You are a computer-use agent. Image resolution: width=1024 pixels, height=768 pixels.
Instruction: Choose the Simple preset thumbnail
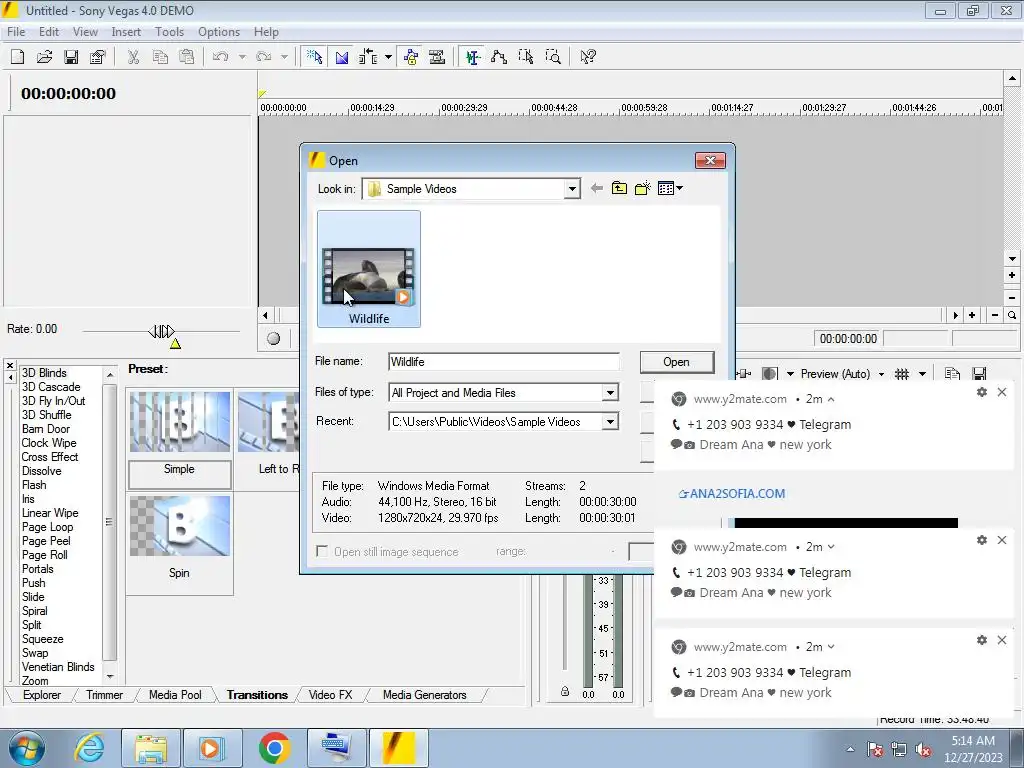[180, 423]
